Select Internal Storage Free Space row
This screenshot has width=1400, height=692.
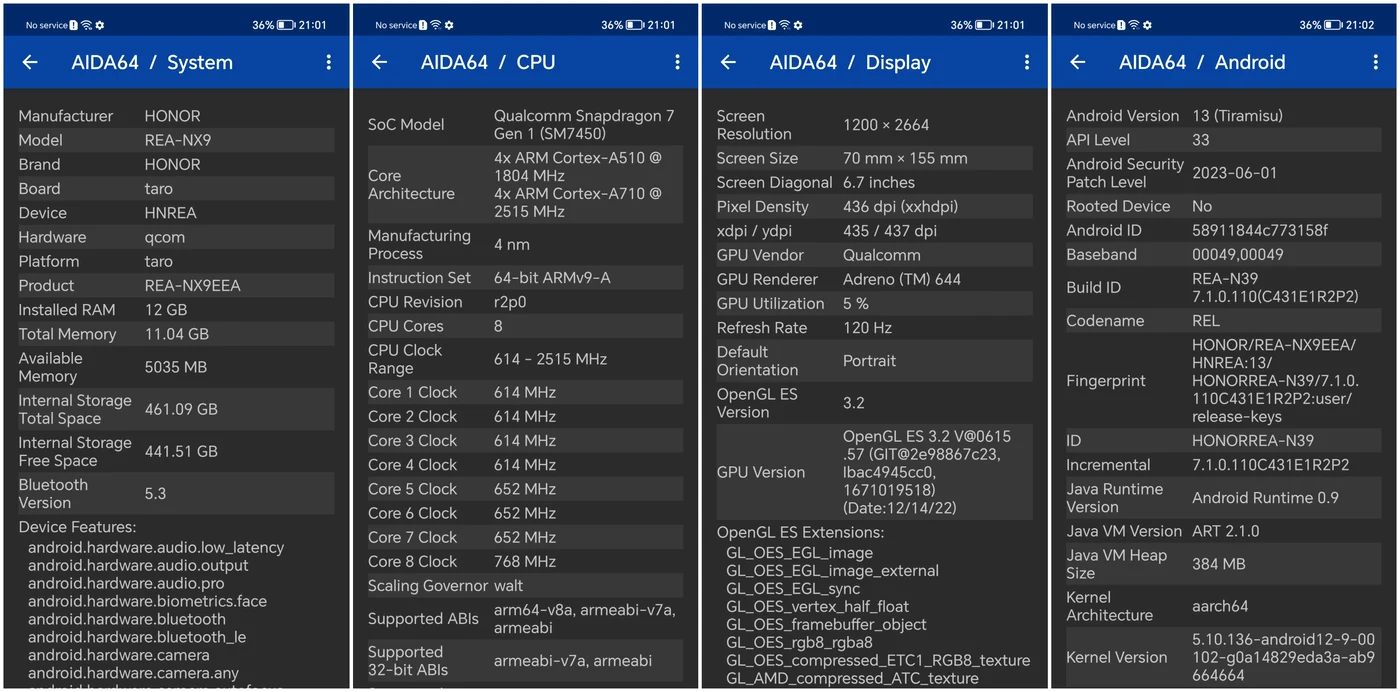point(176,451)
